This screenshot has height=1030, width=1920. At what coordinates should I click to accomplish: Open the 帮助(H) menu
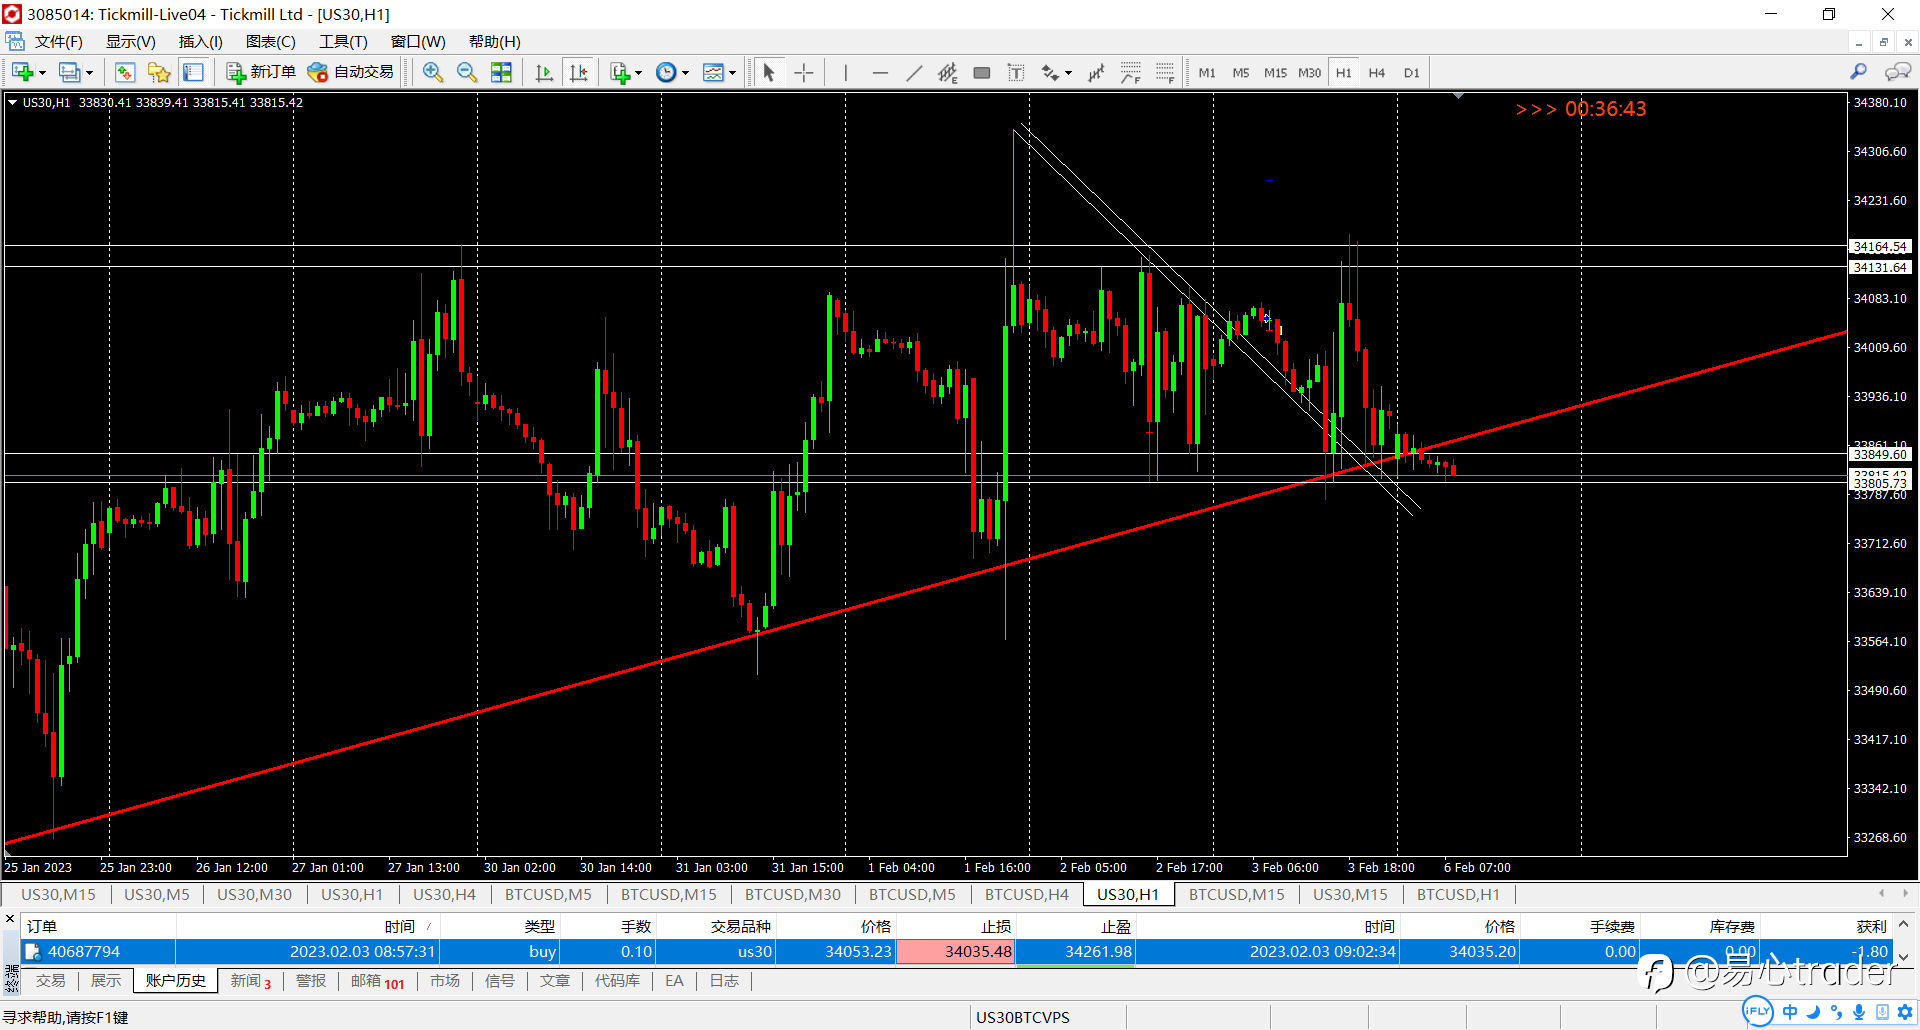tap(494, 41)
